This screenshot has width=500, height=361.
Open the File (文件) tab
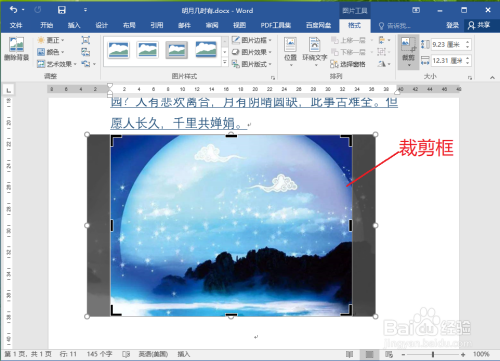16,25
